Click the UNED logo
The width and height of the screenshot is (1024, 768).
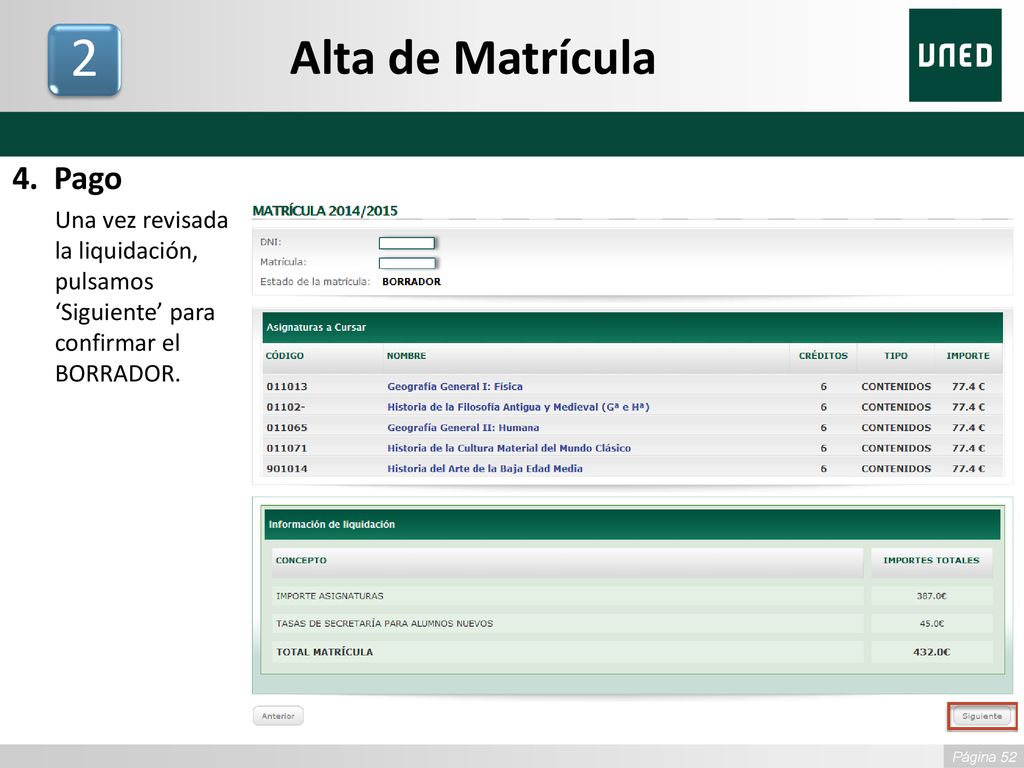(955, 55)
